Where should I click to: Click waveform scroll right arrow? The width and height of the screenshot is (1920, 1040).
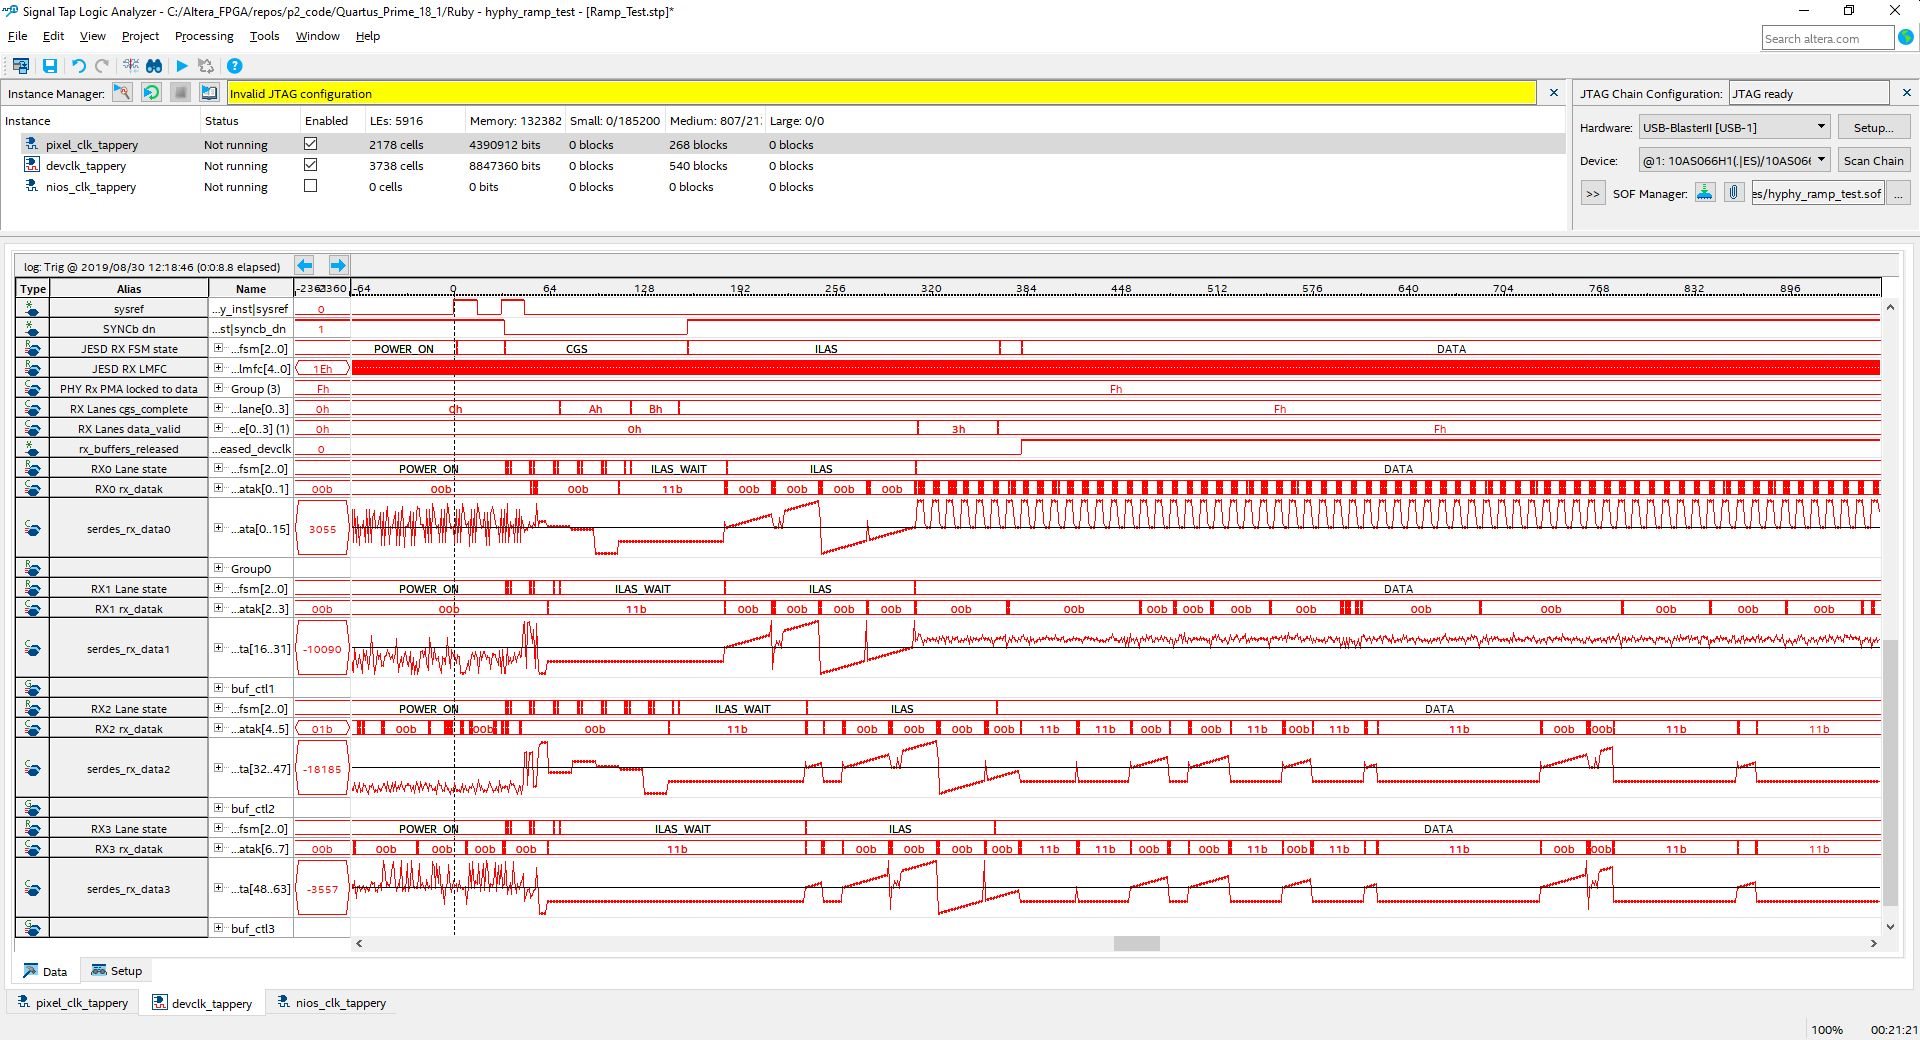pos(1873,943)
